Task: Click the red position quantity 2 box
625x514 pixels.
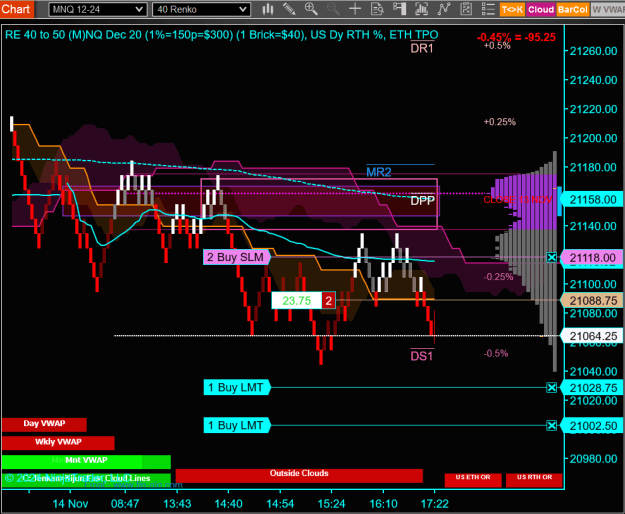Action: 328,300
